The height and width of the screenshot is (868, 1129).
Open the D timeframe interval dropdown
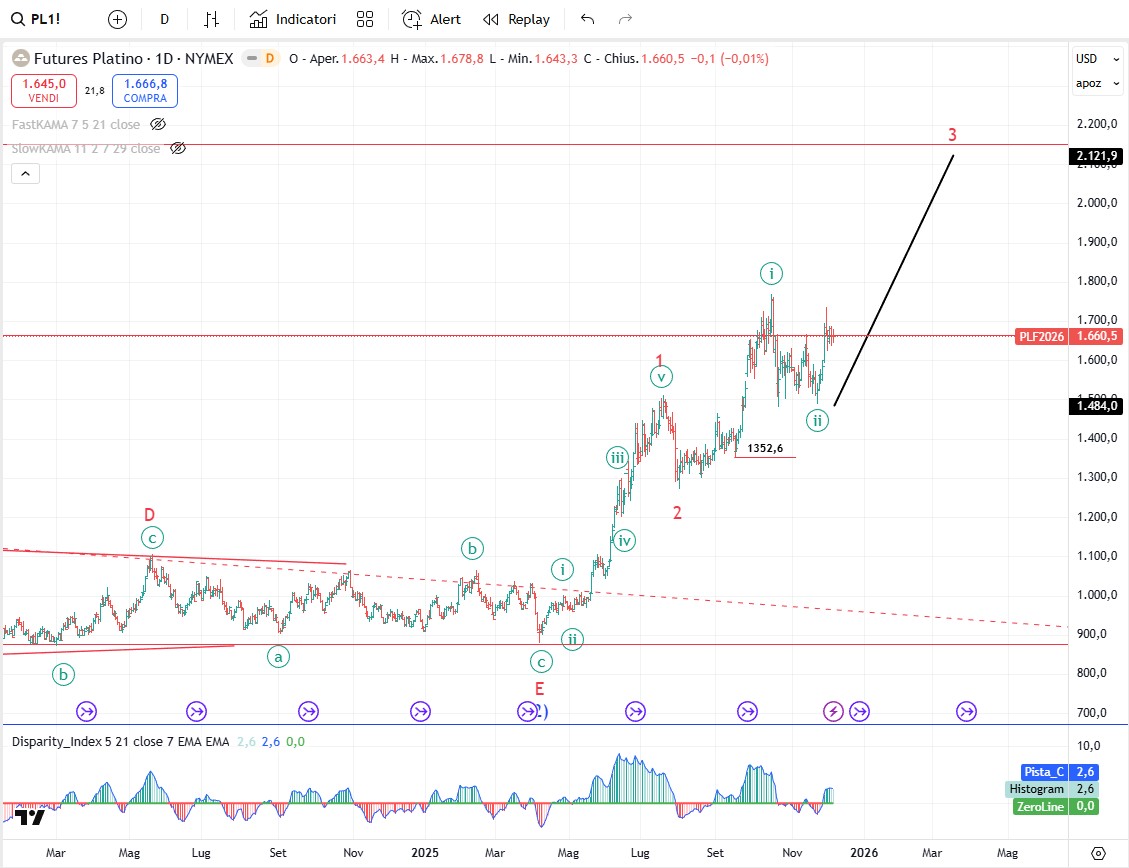(x=165, y=19)
